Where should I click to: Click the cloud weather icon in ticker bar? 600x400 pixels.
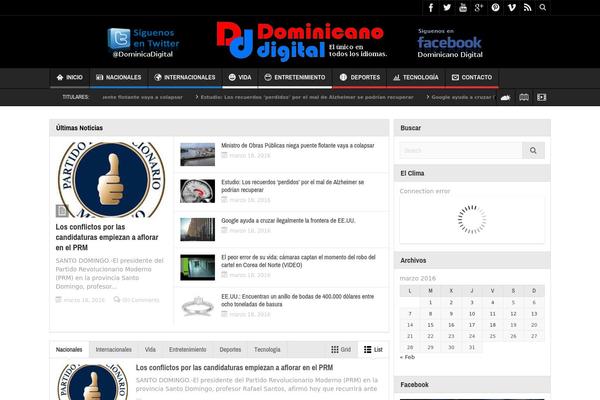pos(505,98)
